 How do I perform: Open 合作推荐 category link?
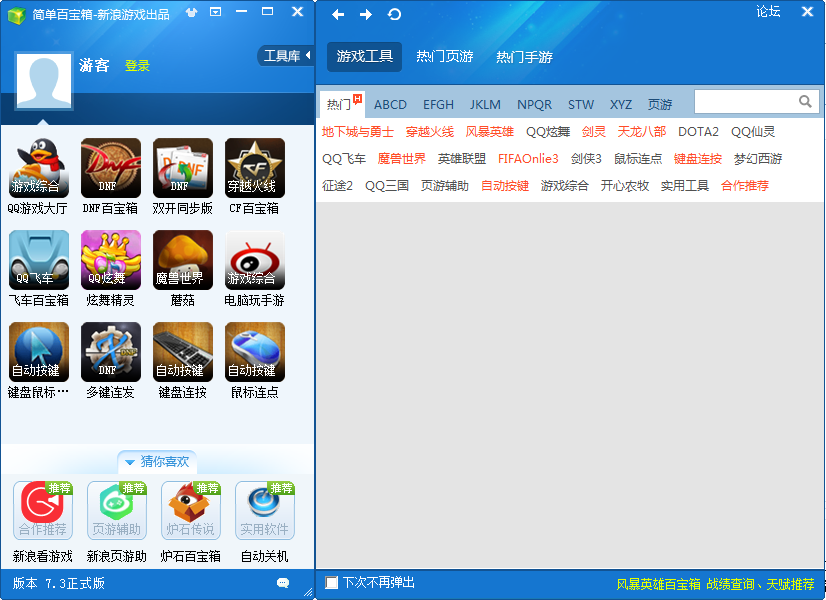tap(745, 185)
